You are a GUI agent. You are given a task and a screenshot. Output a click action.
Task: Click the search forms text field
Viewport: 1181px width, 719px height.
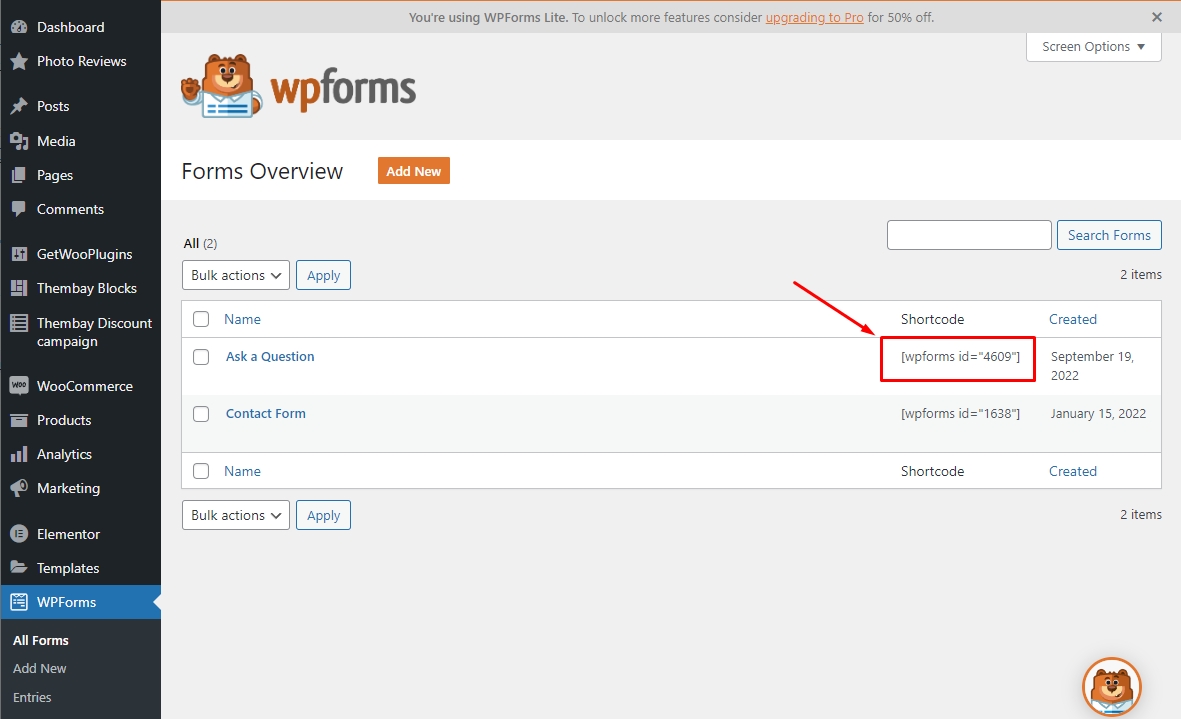969,235
